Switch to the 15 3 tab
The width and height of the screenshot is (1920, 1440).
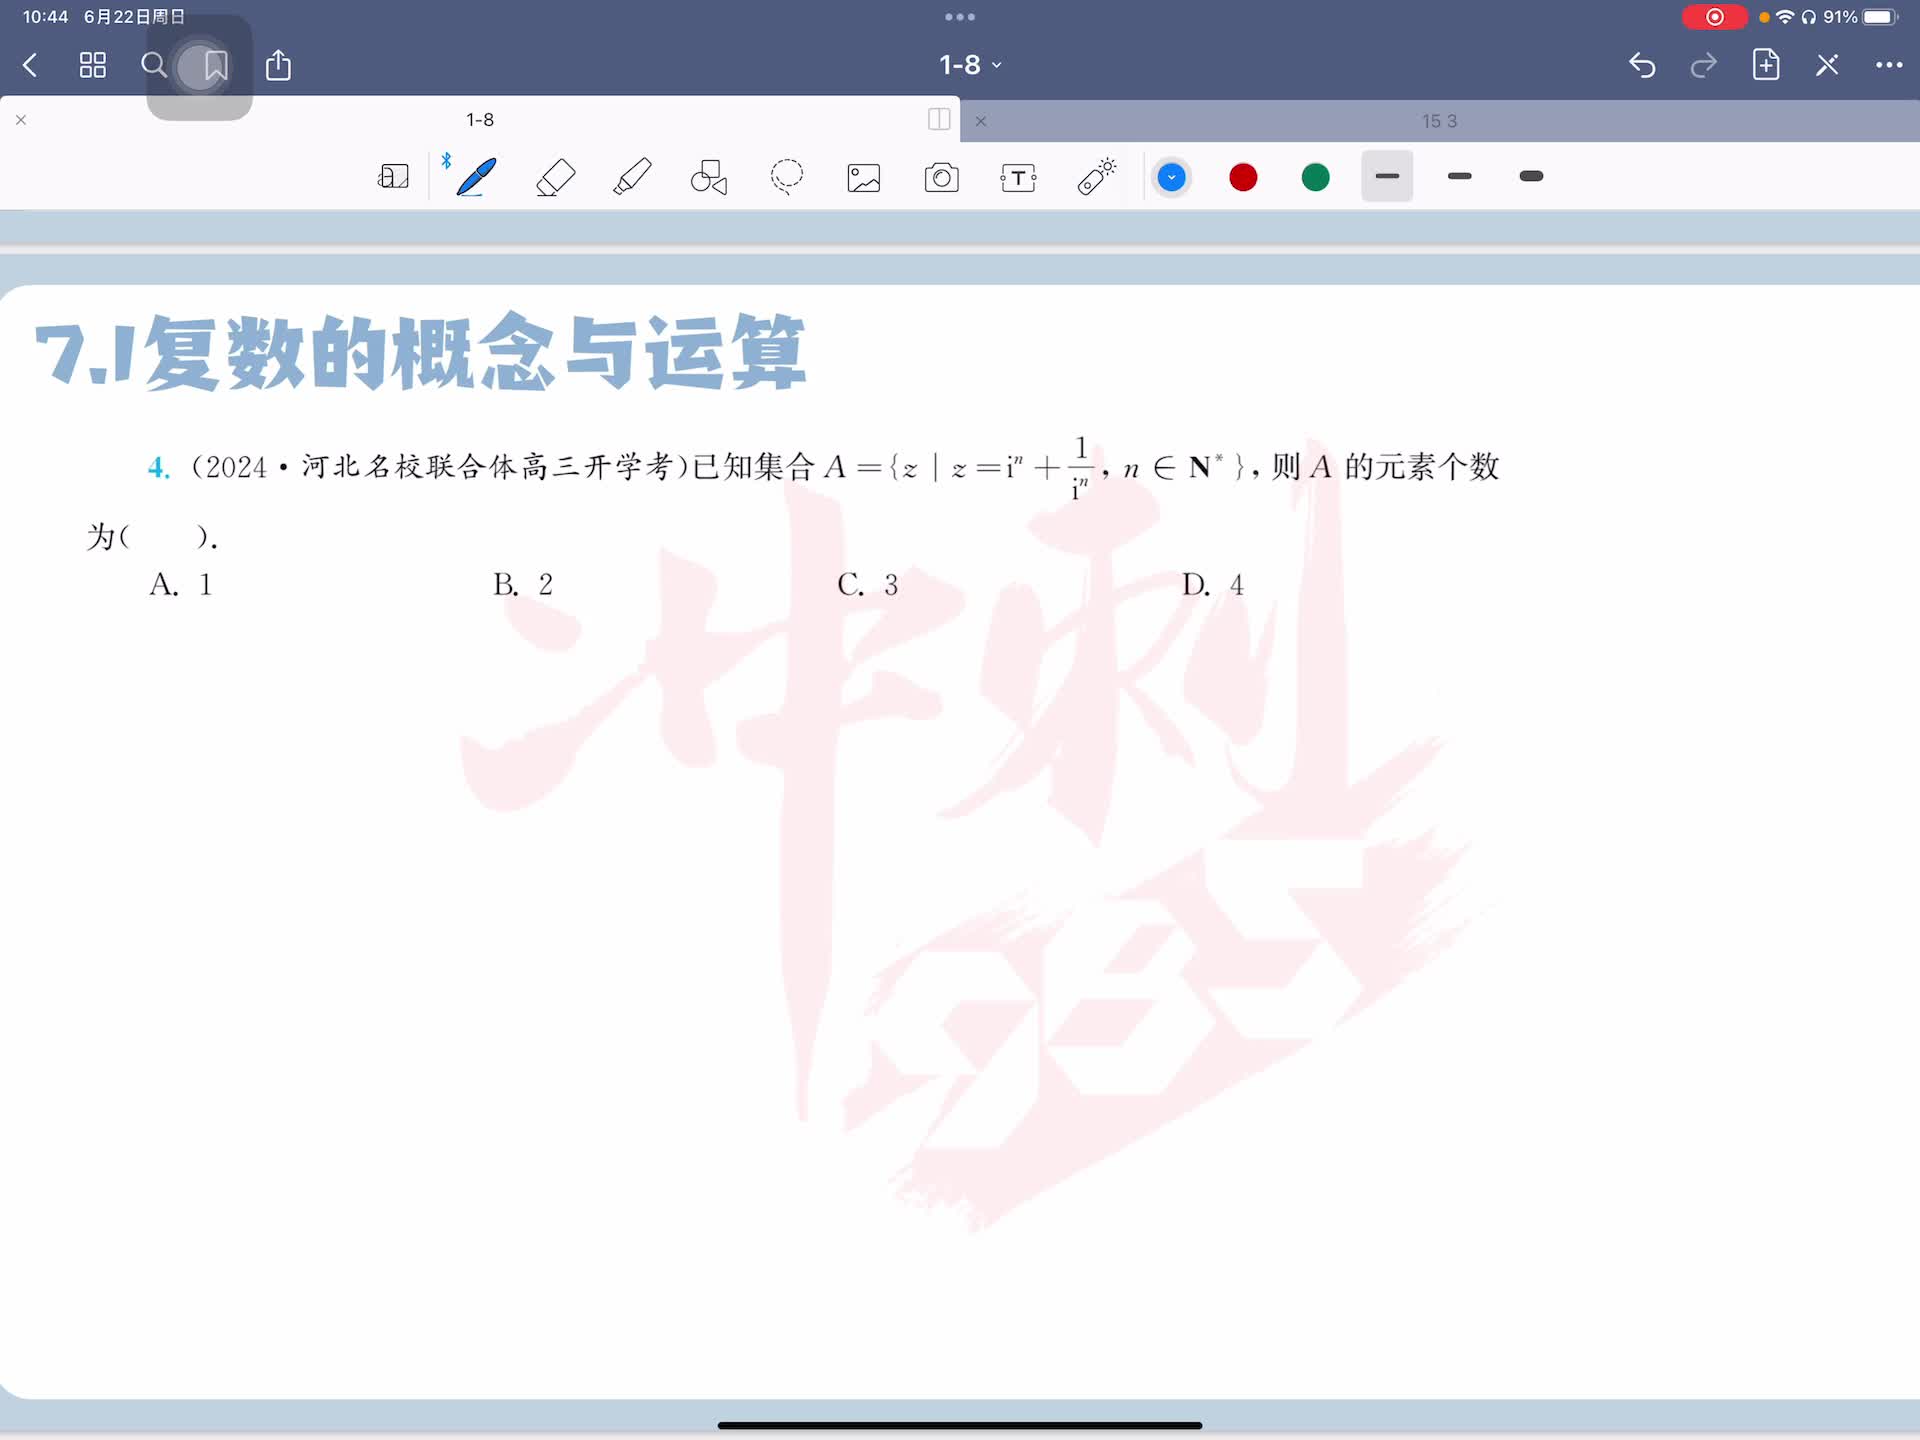1438,121
